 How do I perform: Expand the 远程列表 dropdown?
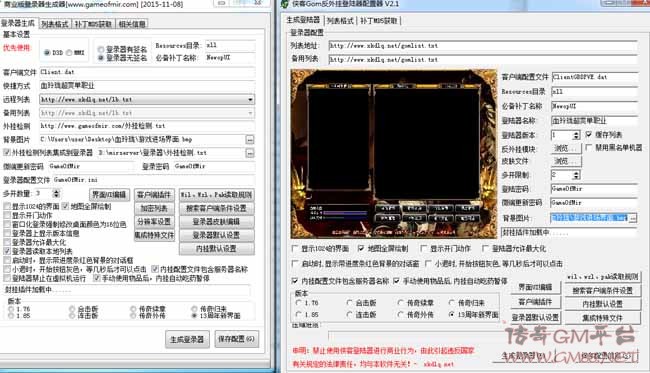coord(250,99)
